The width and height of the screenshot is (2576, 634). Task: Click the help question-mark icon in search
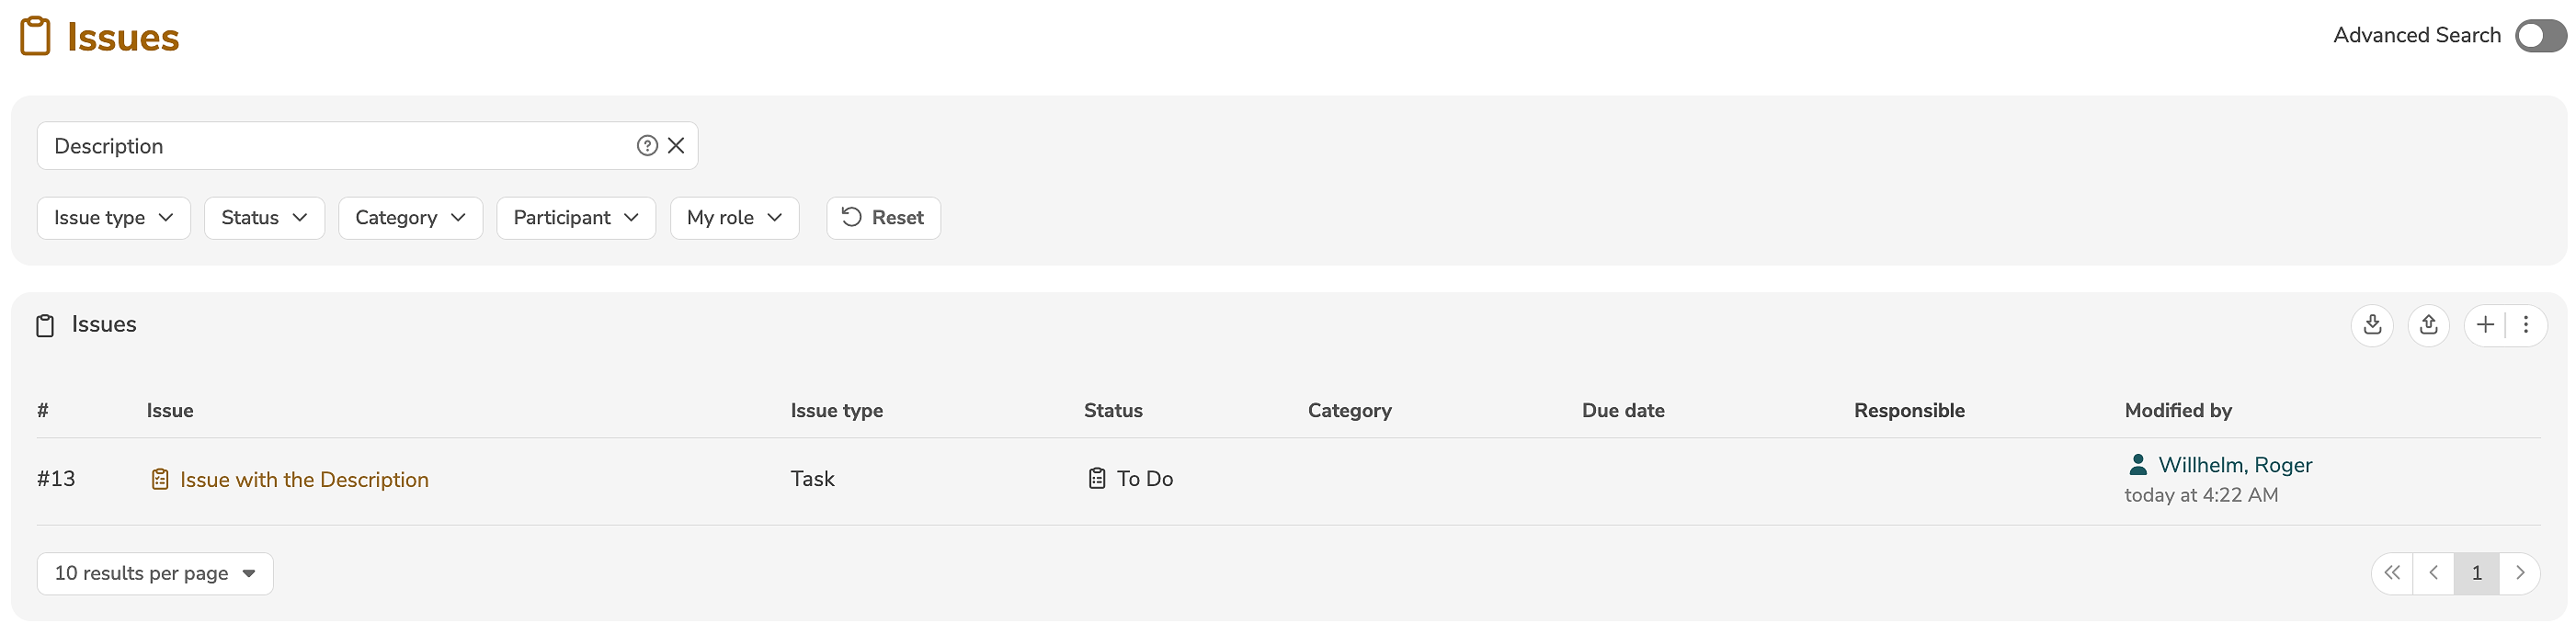pyautogui.click(x=647, y=146)
